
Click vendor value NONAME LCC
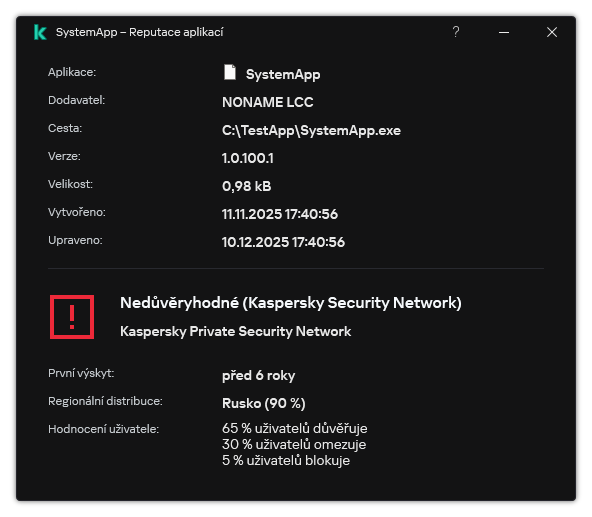[x=267, y=102]
